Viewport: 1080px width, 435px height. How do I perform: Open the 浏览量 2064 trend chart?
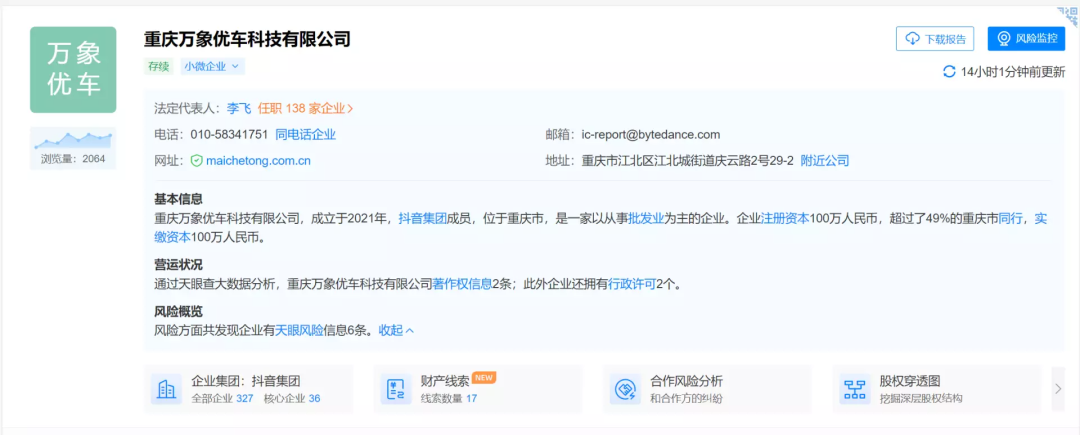73,147
